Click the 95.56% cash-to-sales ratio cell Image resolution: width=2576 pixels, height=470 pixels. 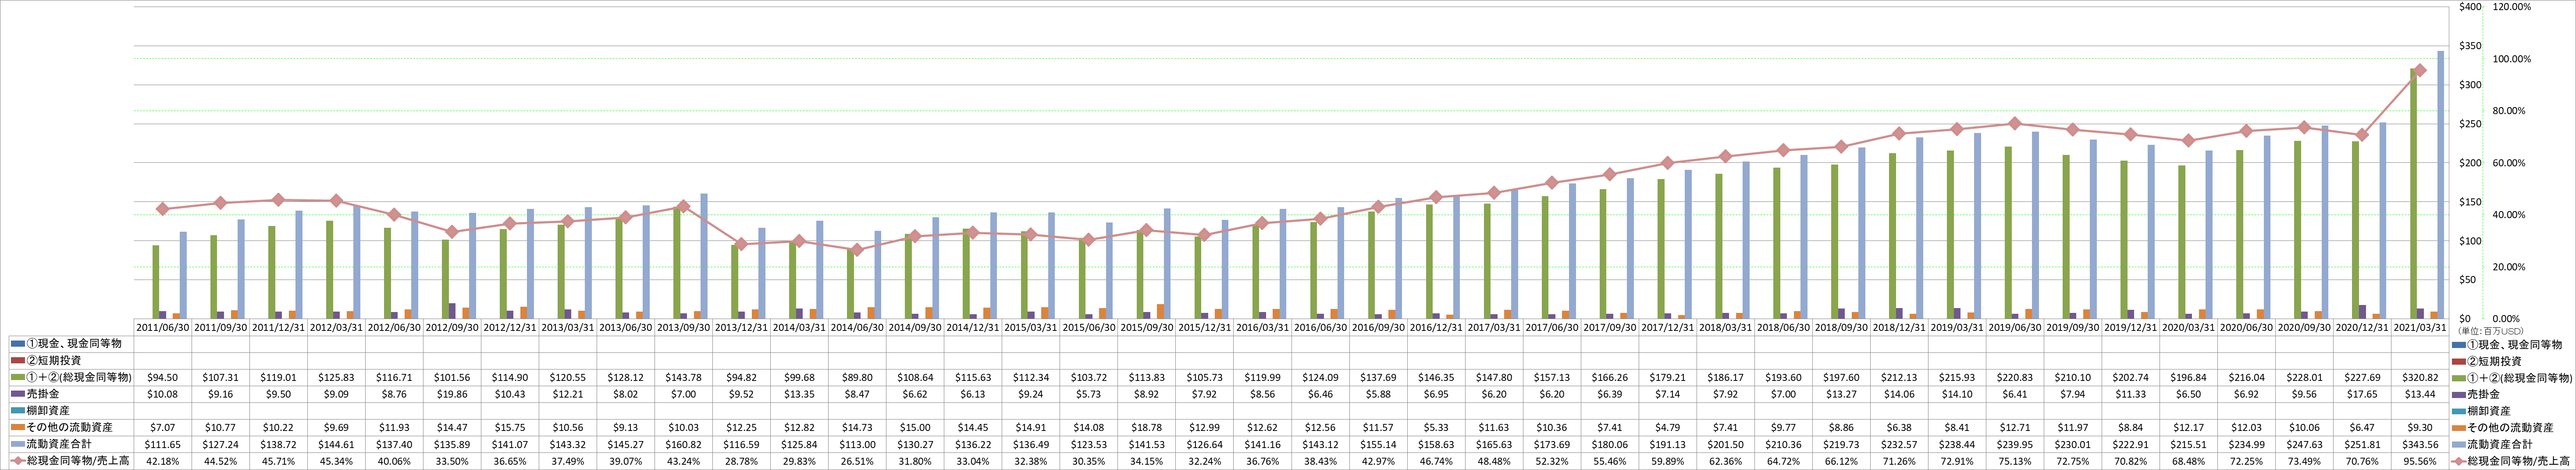(x=2421, y=460)
